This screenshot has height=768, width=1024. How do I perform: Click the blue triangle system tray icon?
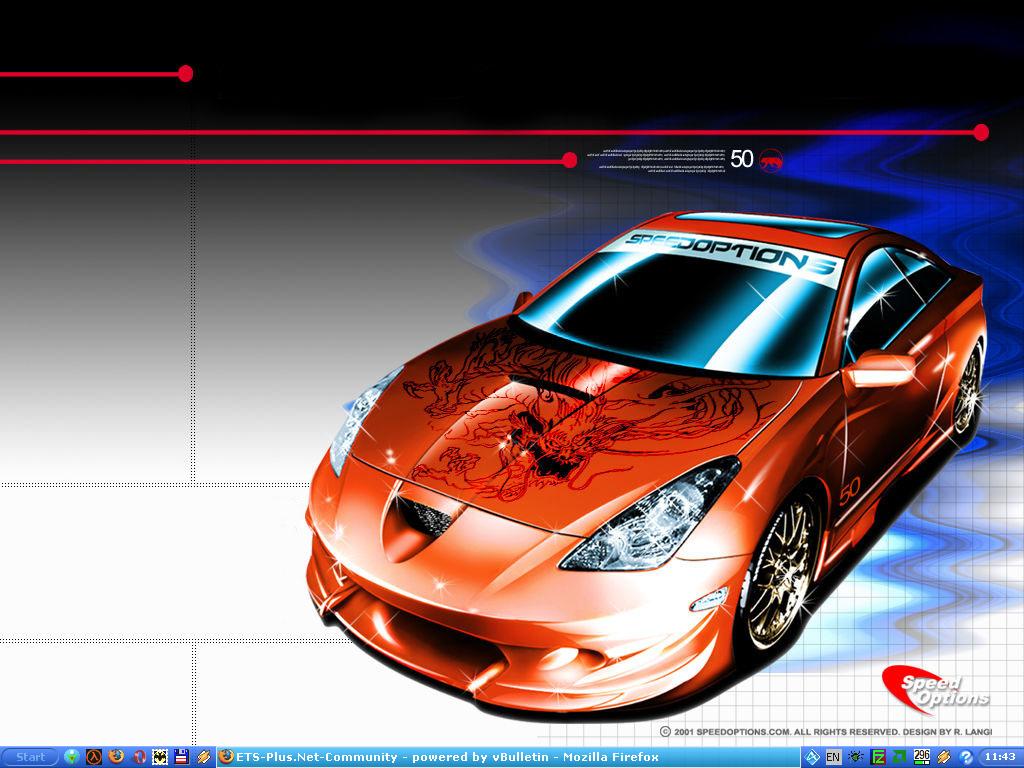tap(812, 757)
